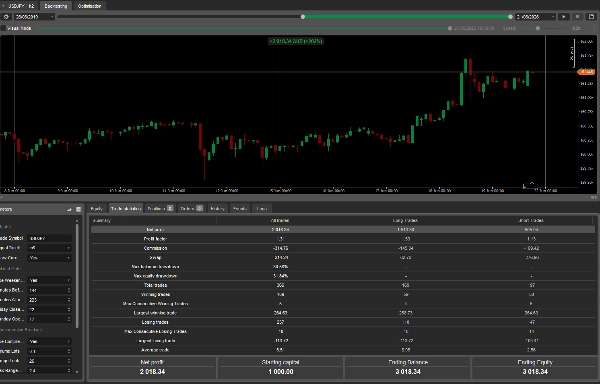Select the Max equity drawdown row label
This screenshot has height=384, width=600.
click(155, 276)
